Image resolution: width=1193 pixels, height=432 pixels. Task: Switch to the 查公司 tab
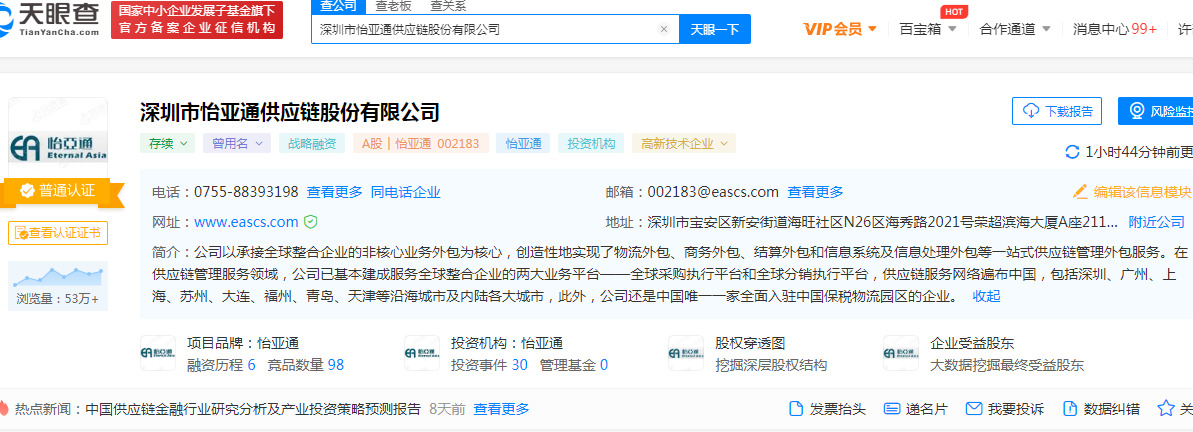coord(337,6)
